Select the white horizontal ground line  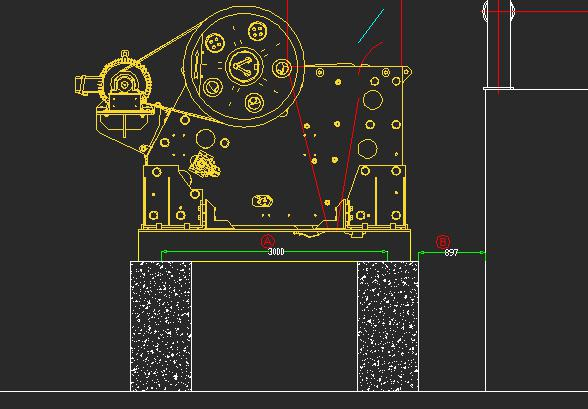[x=294, y=391]
